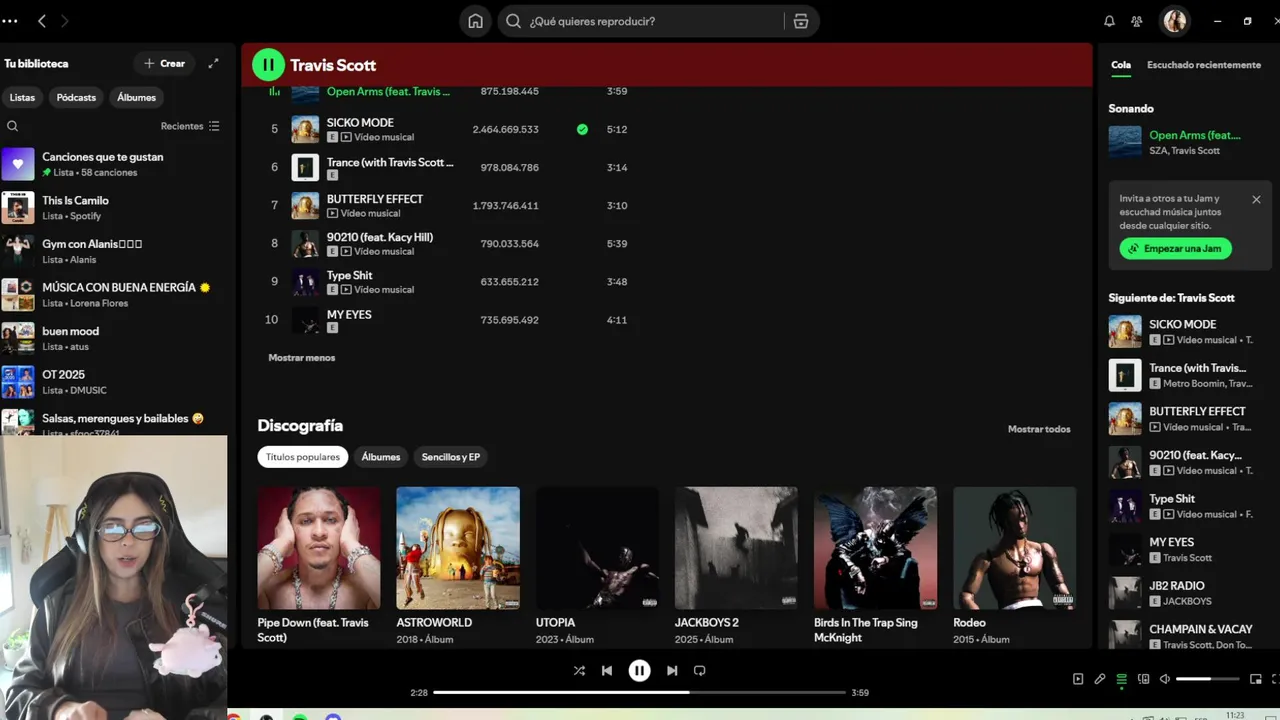
Task: Open the Now Playing view icon
Action: click(1078, 679)
